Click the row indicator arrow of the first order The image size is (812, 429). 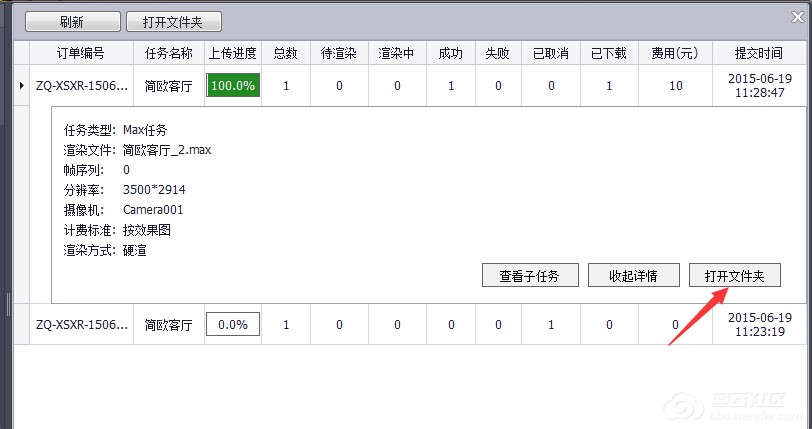[22, 86]
